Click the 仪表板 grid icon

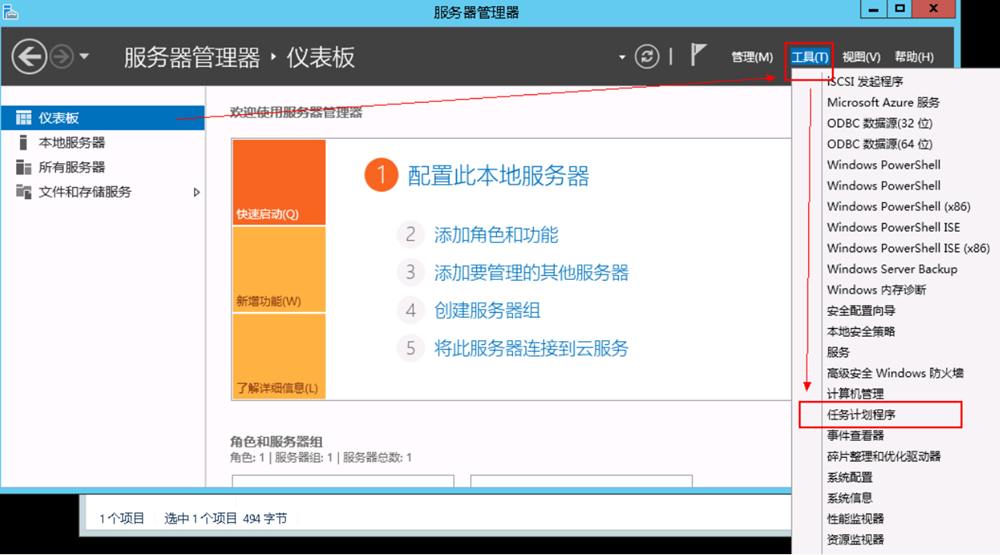tap(24, 118)
